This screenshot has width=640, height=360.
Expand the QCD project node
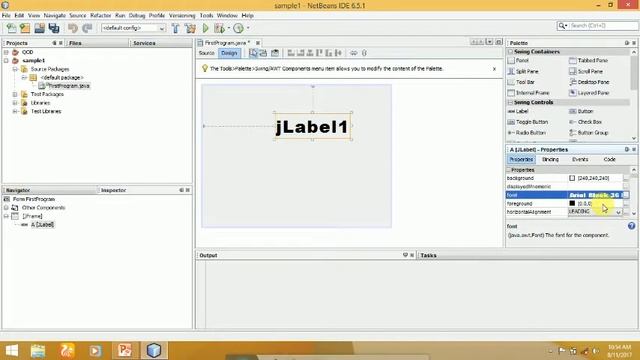(x=6, y=53)
